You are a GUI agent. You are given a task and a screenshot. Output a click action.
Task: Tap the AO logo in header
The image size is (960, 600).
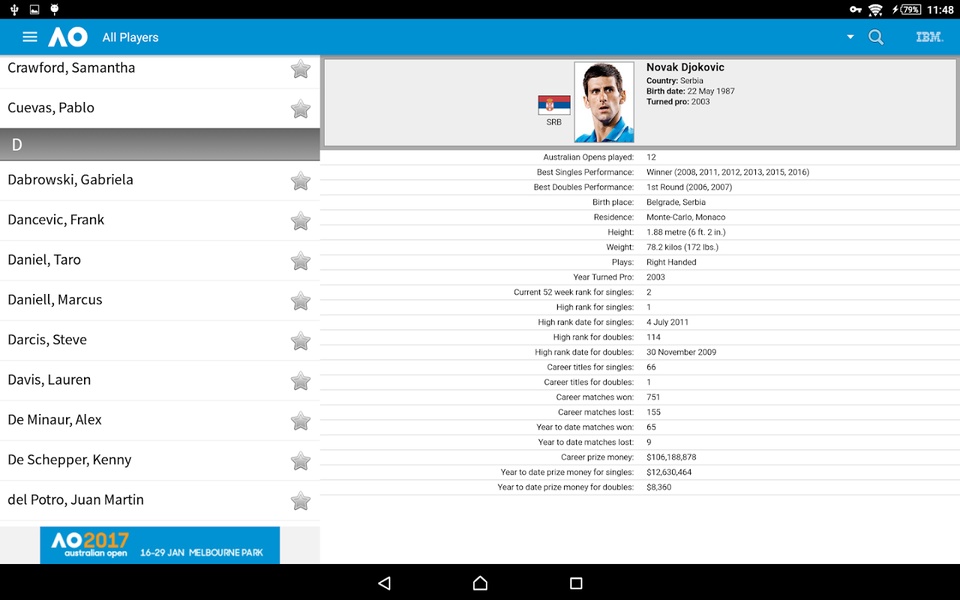tap(68, 37)
